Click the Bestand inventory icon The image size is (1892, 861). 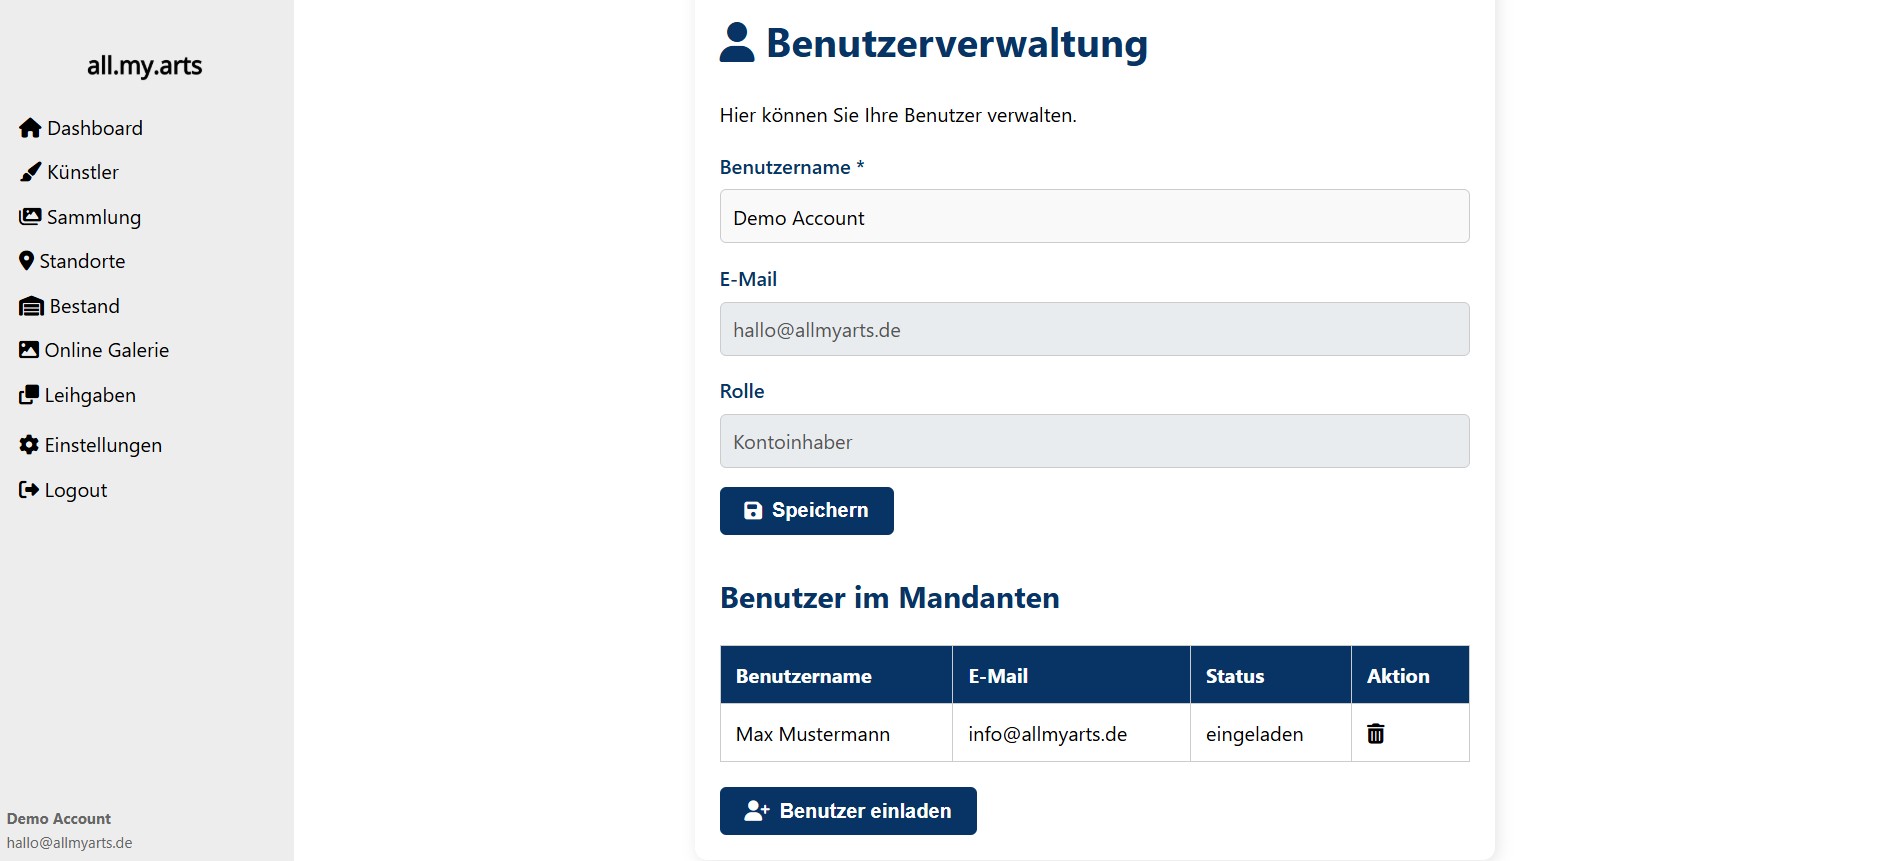coord(31,306)
